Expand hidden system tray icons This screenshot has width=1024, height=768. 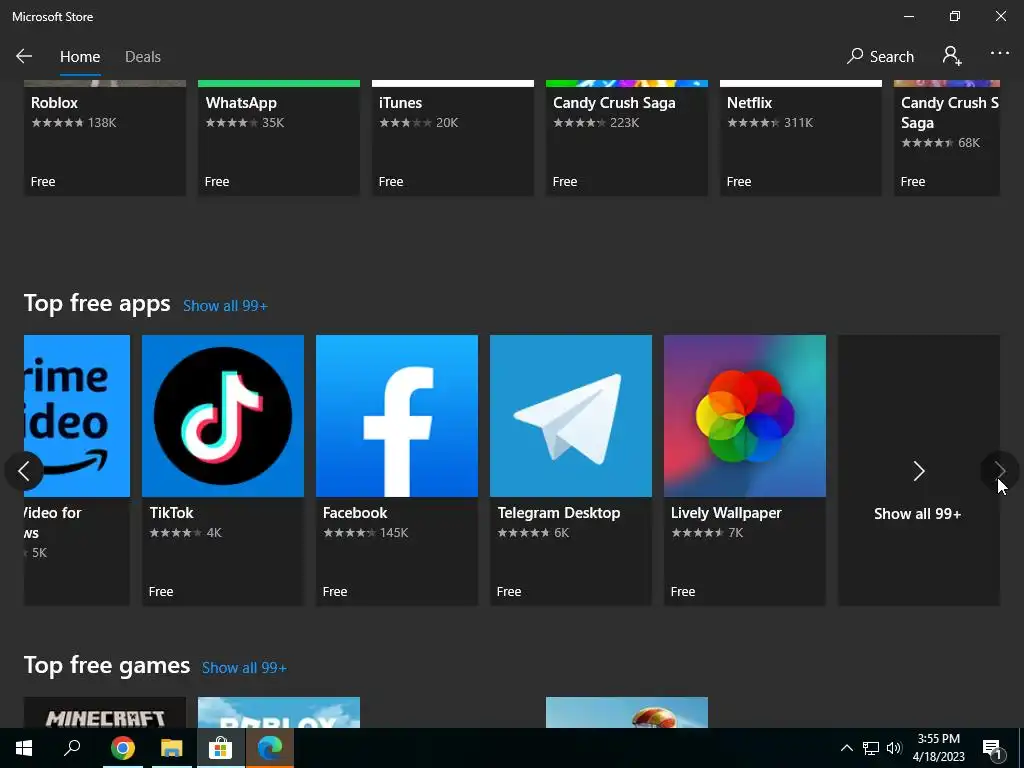(846, 748)
